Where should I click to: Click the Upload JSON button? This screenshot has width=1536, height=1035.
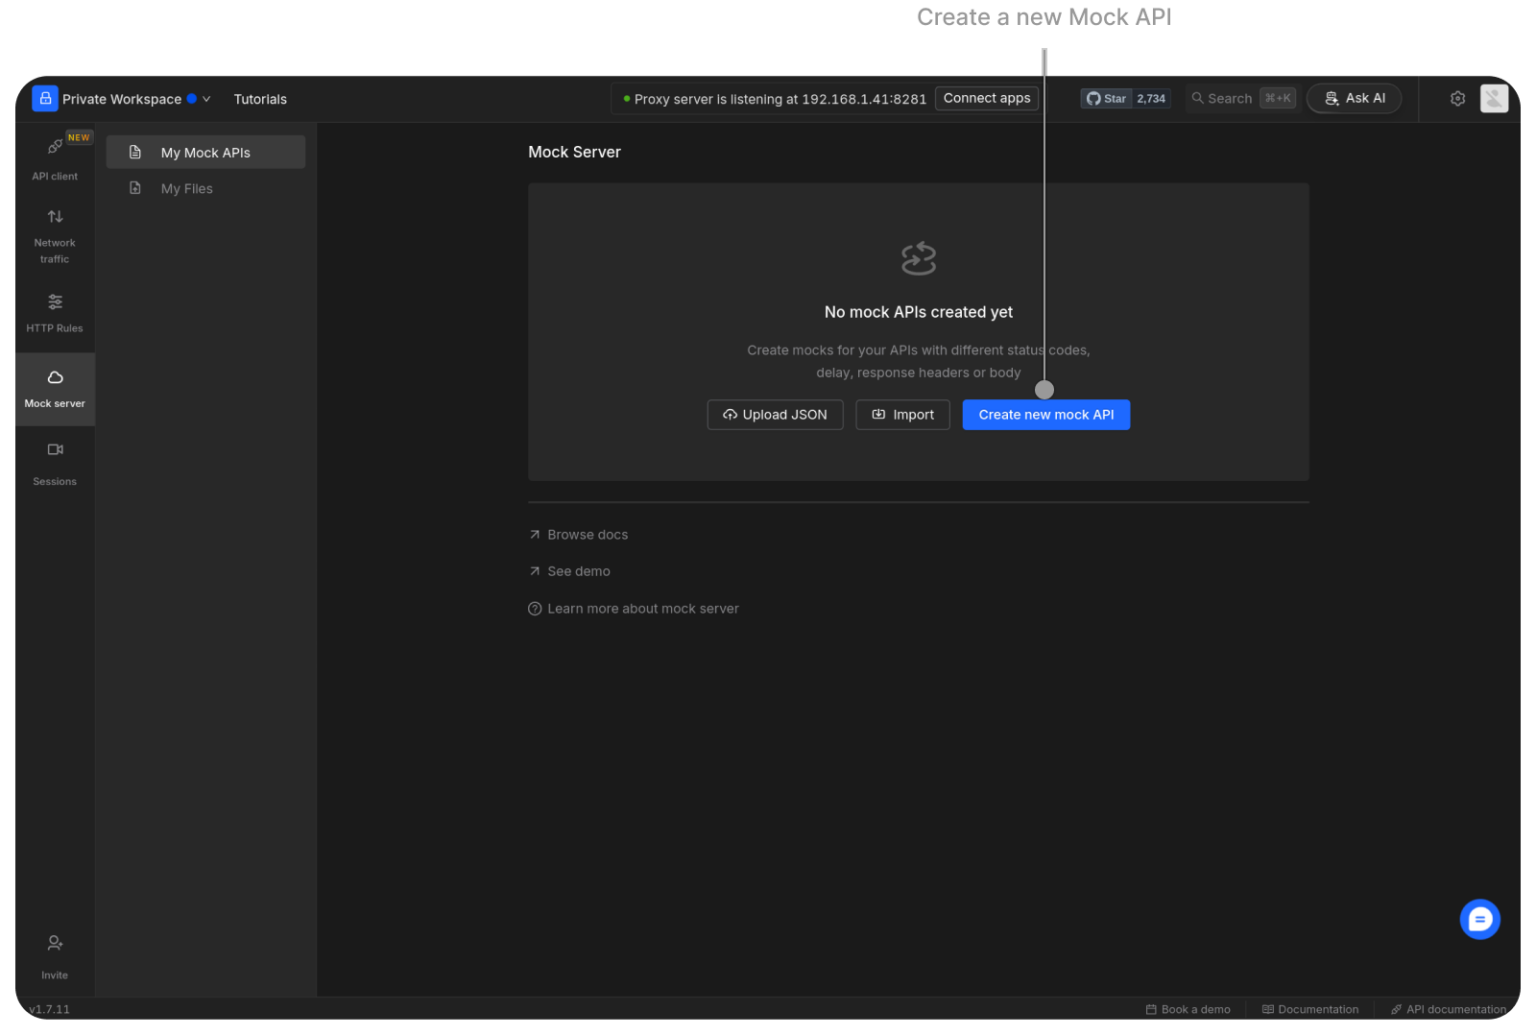tap(775, 414)
